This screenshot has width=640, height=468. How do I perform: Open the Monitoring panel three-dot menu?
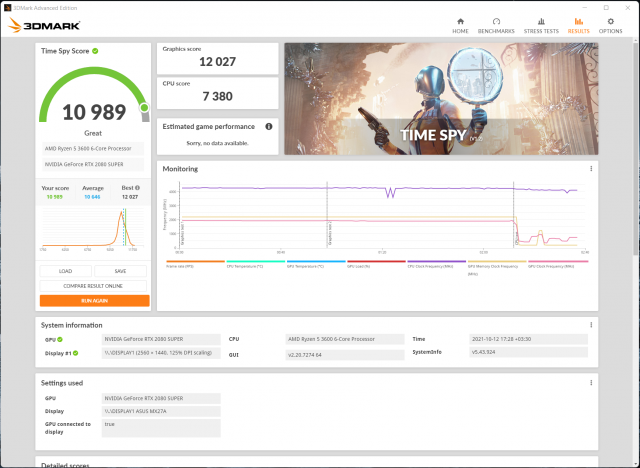coord(591,169)
